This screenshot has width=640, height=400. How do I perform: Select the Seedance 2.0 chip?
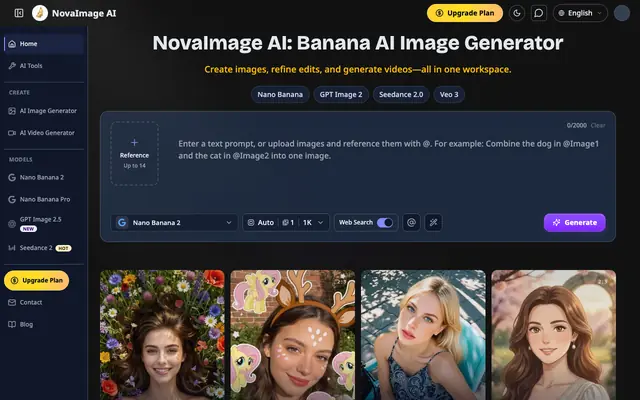tap(401, 95)
